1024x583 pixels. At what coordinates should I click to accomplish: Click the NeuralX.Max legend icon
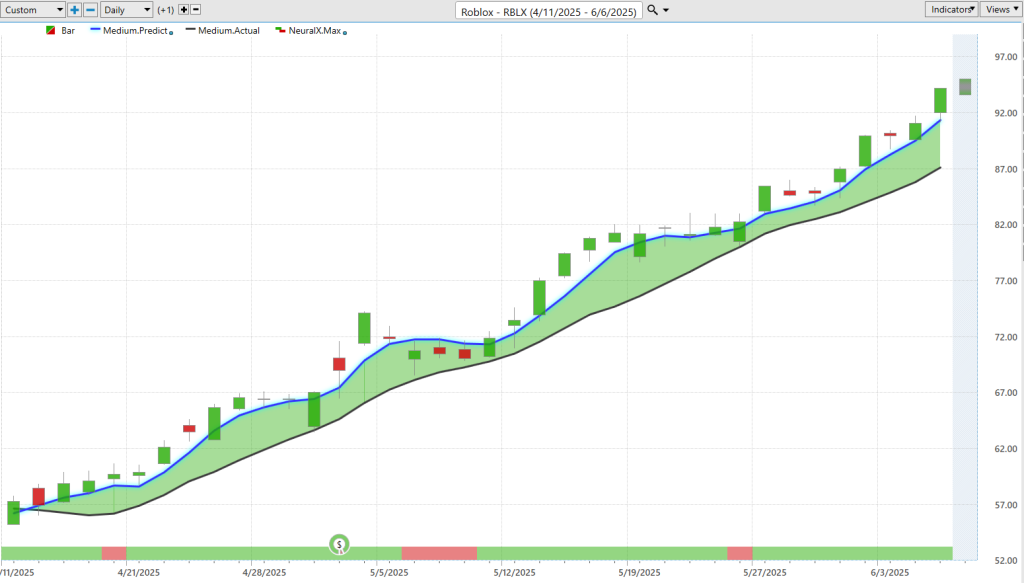(x=280, y=30)
